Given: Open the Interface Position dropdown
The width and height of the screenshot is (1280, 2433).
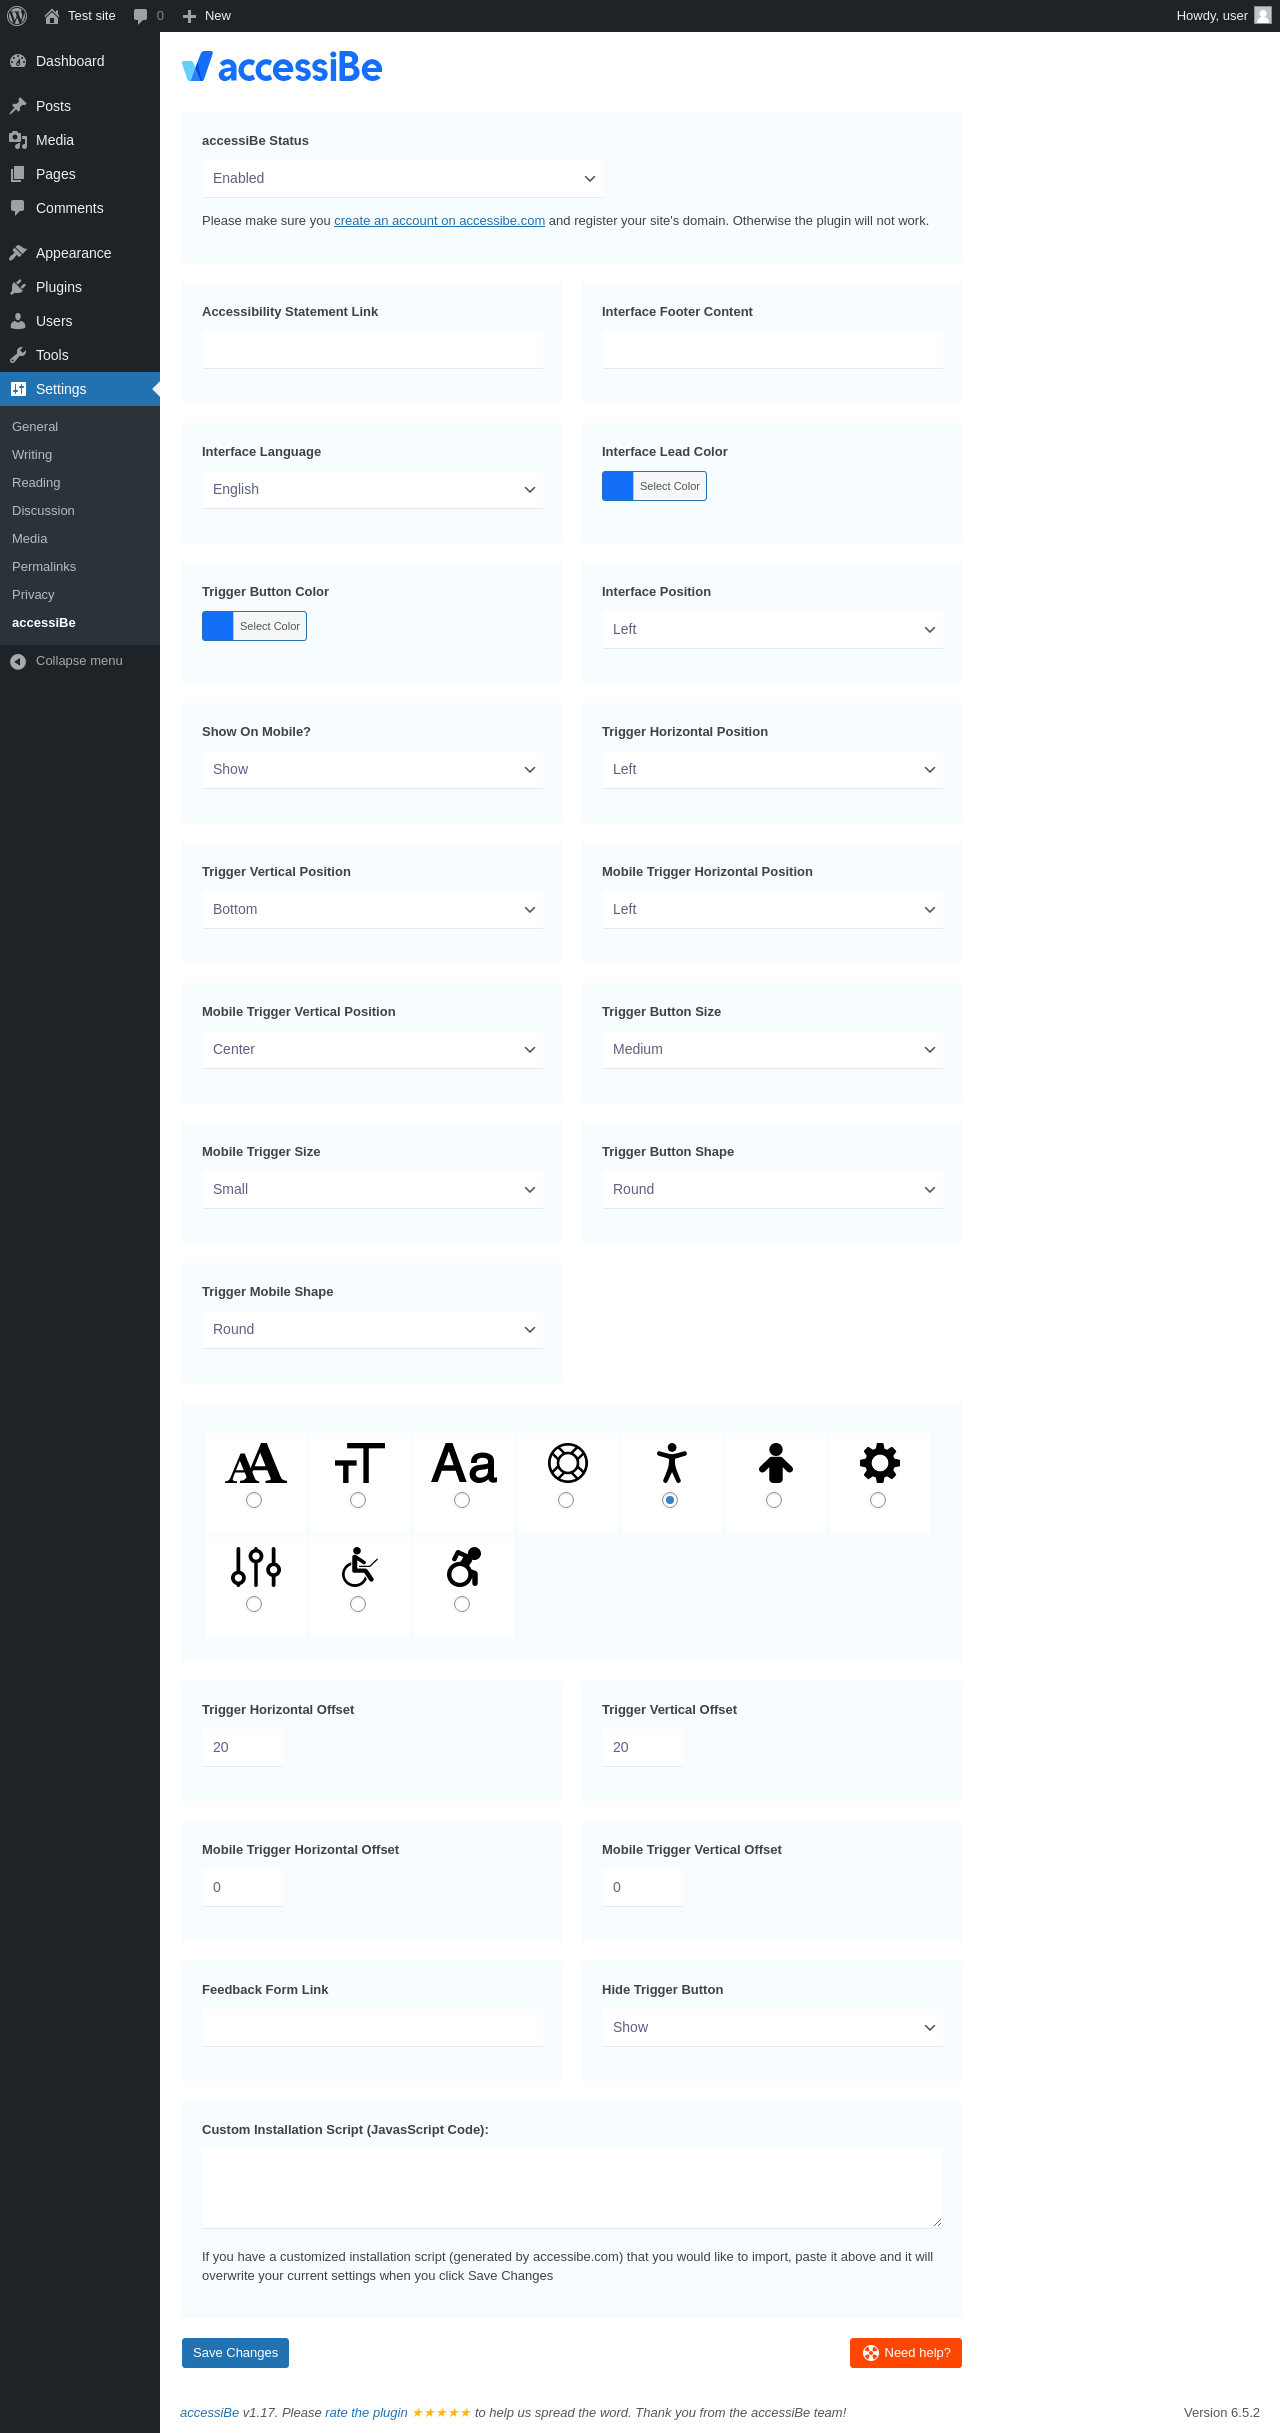Looking at the screenshot, I should (772, 629).
